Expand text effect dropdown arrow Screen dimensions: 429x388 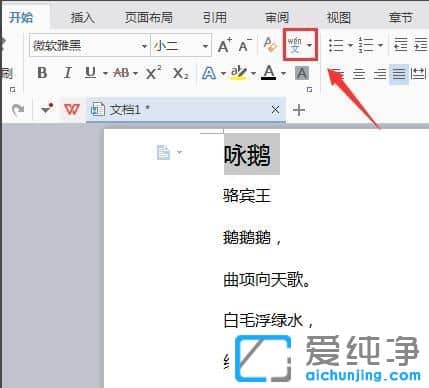[223, 73]
